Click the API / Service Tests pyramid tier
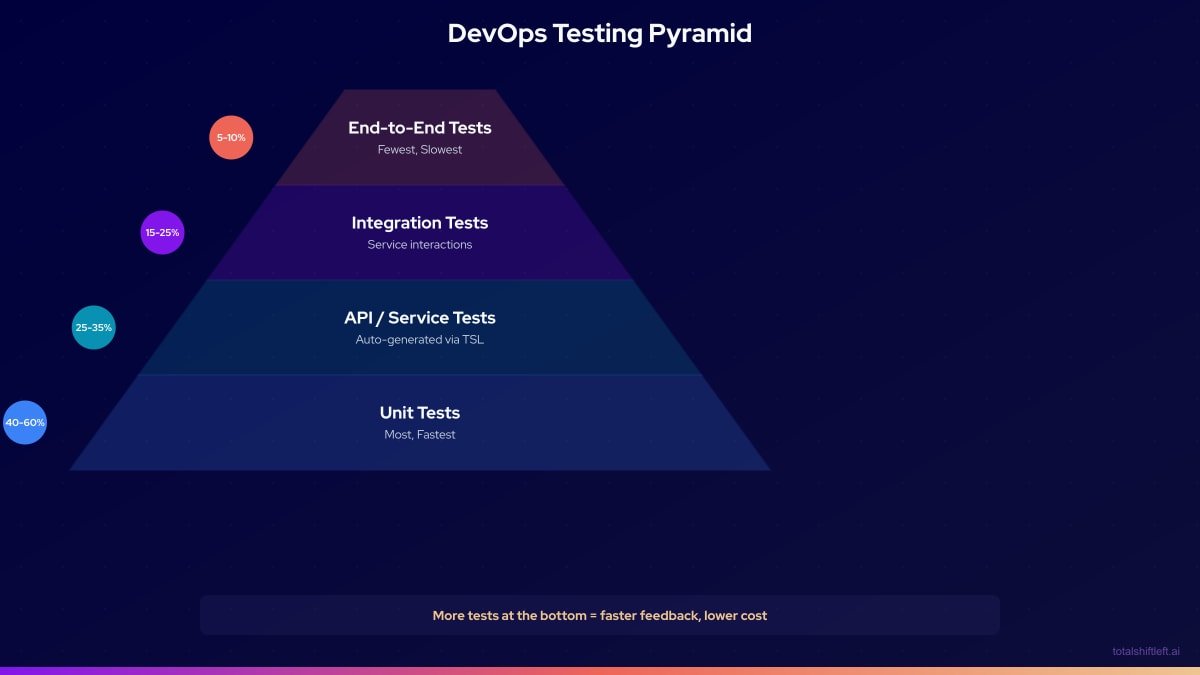1200x675 pixels. pos(419,327)
